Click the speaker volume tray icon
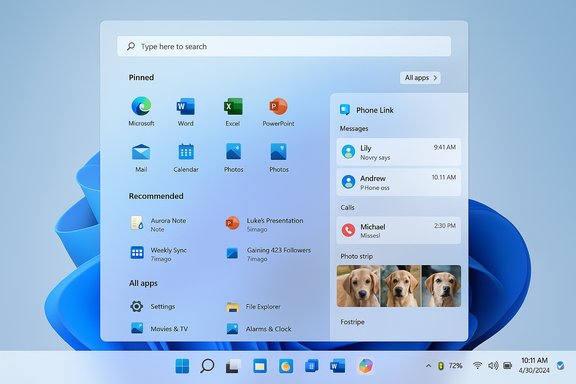576x384 pixels. [x=493, y=366]
